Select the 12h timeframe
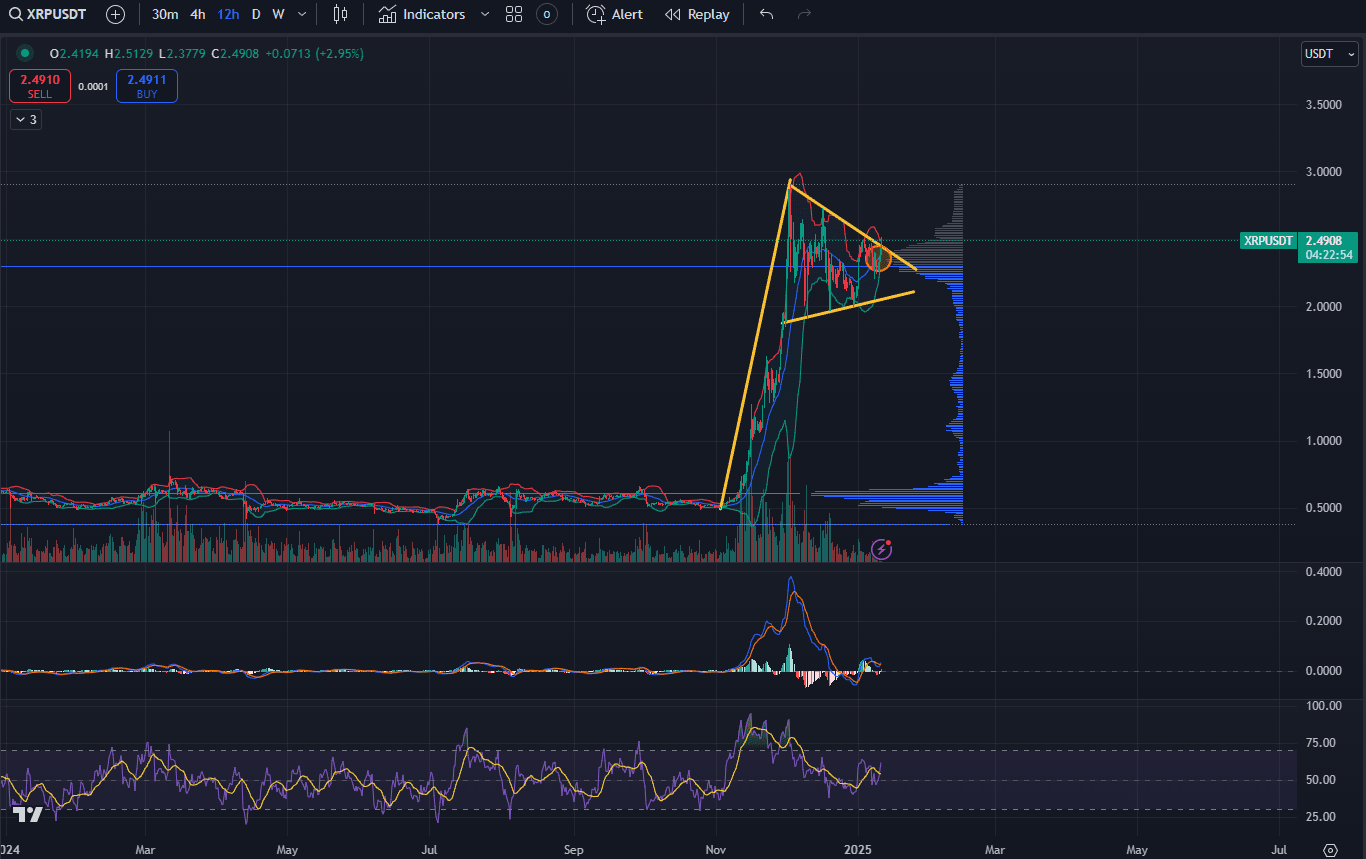 click(228, 14)
